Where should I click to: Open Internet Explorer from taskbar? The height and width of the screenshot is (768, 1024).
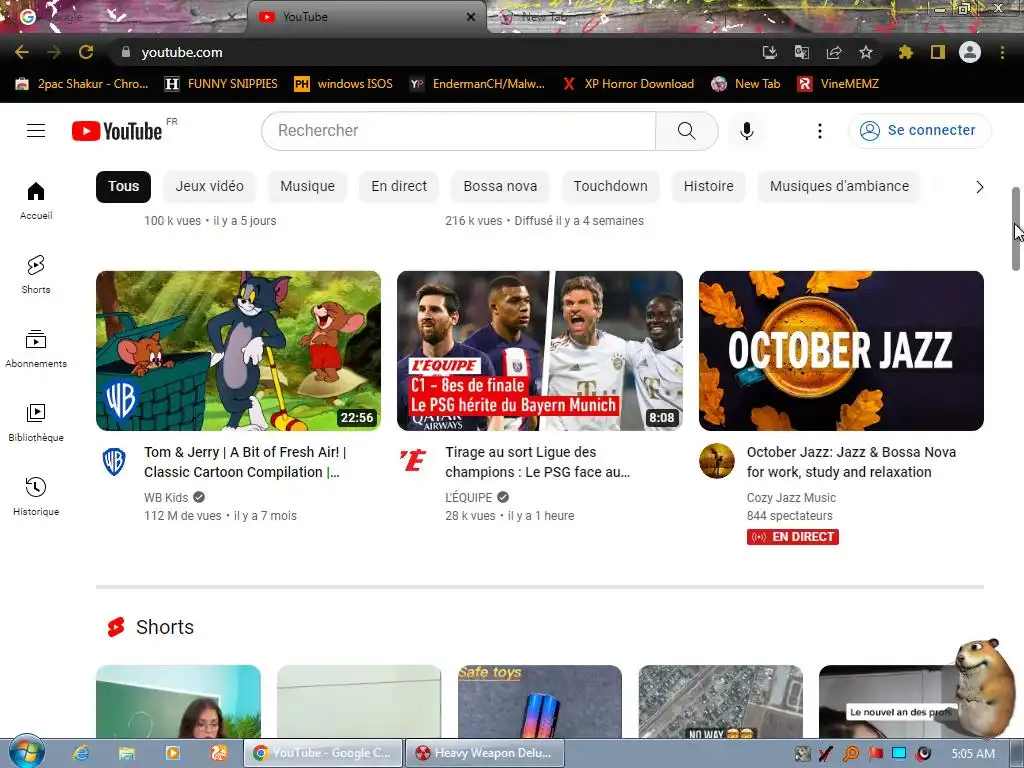[x=80, y=753]
